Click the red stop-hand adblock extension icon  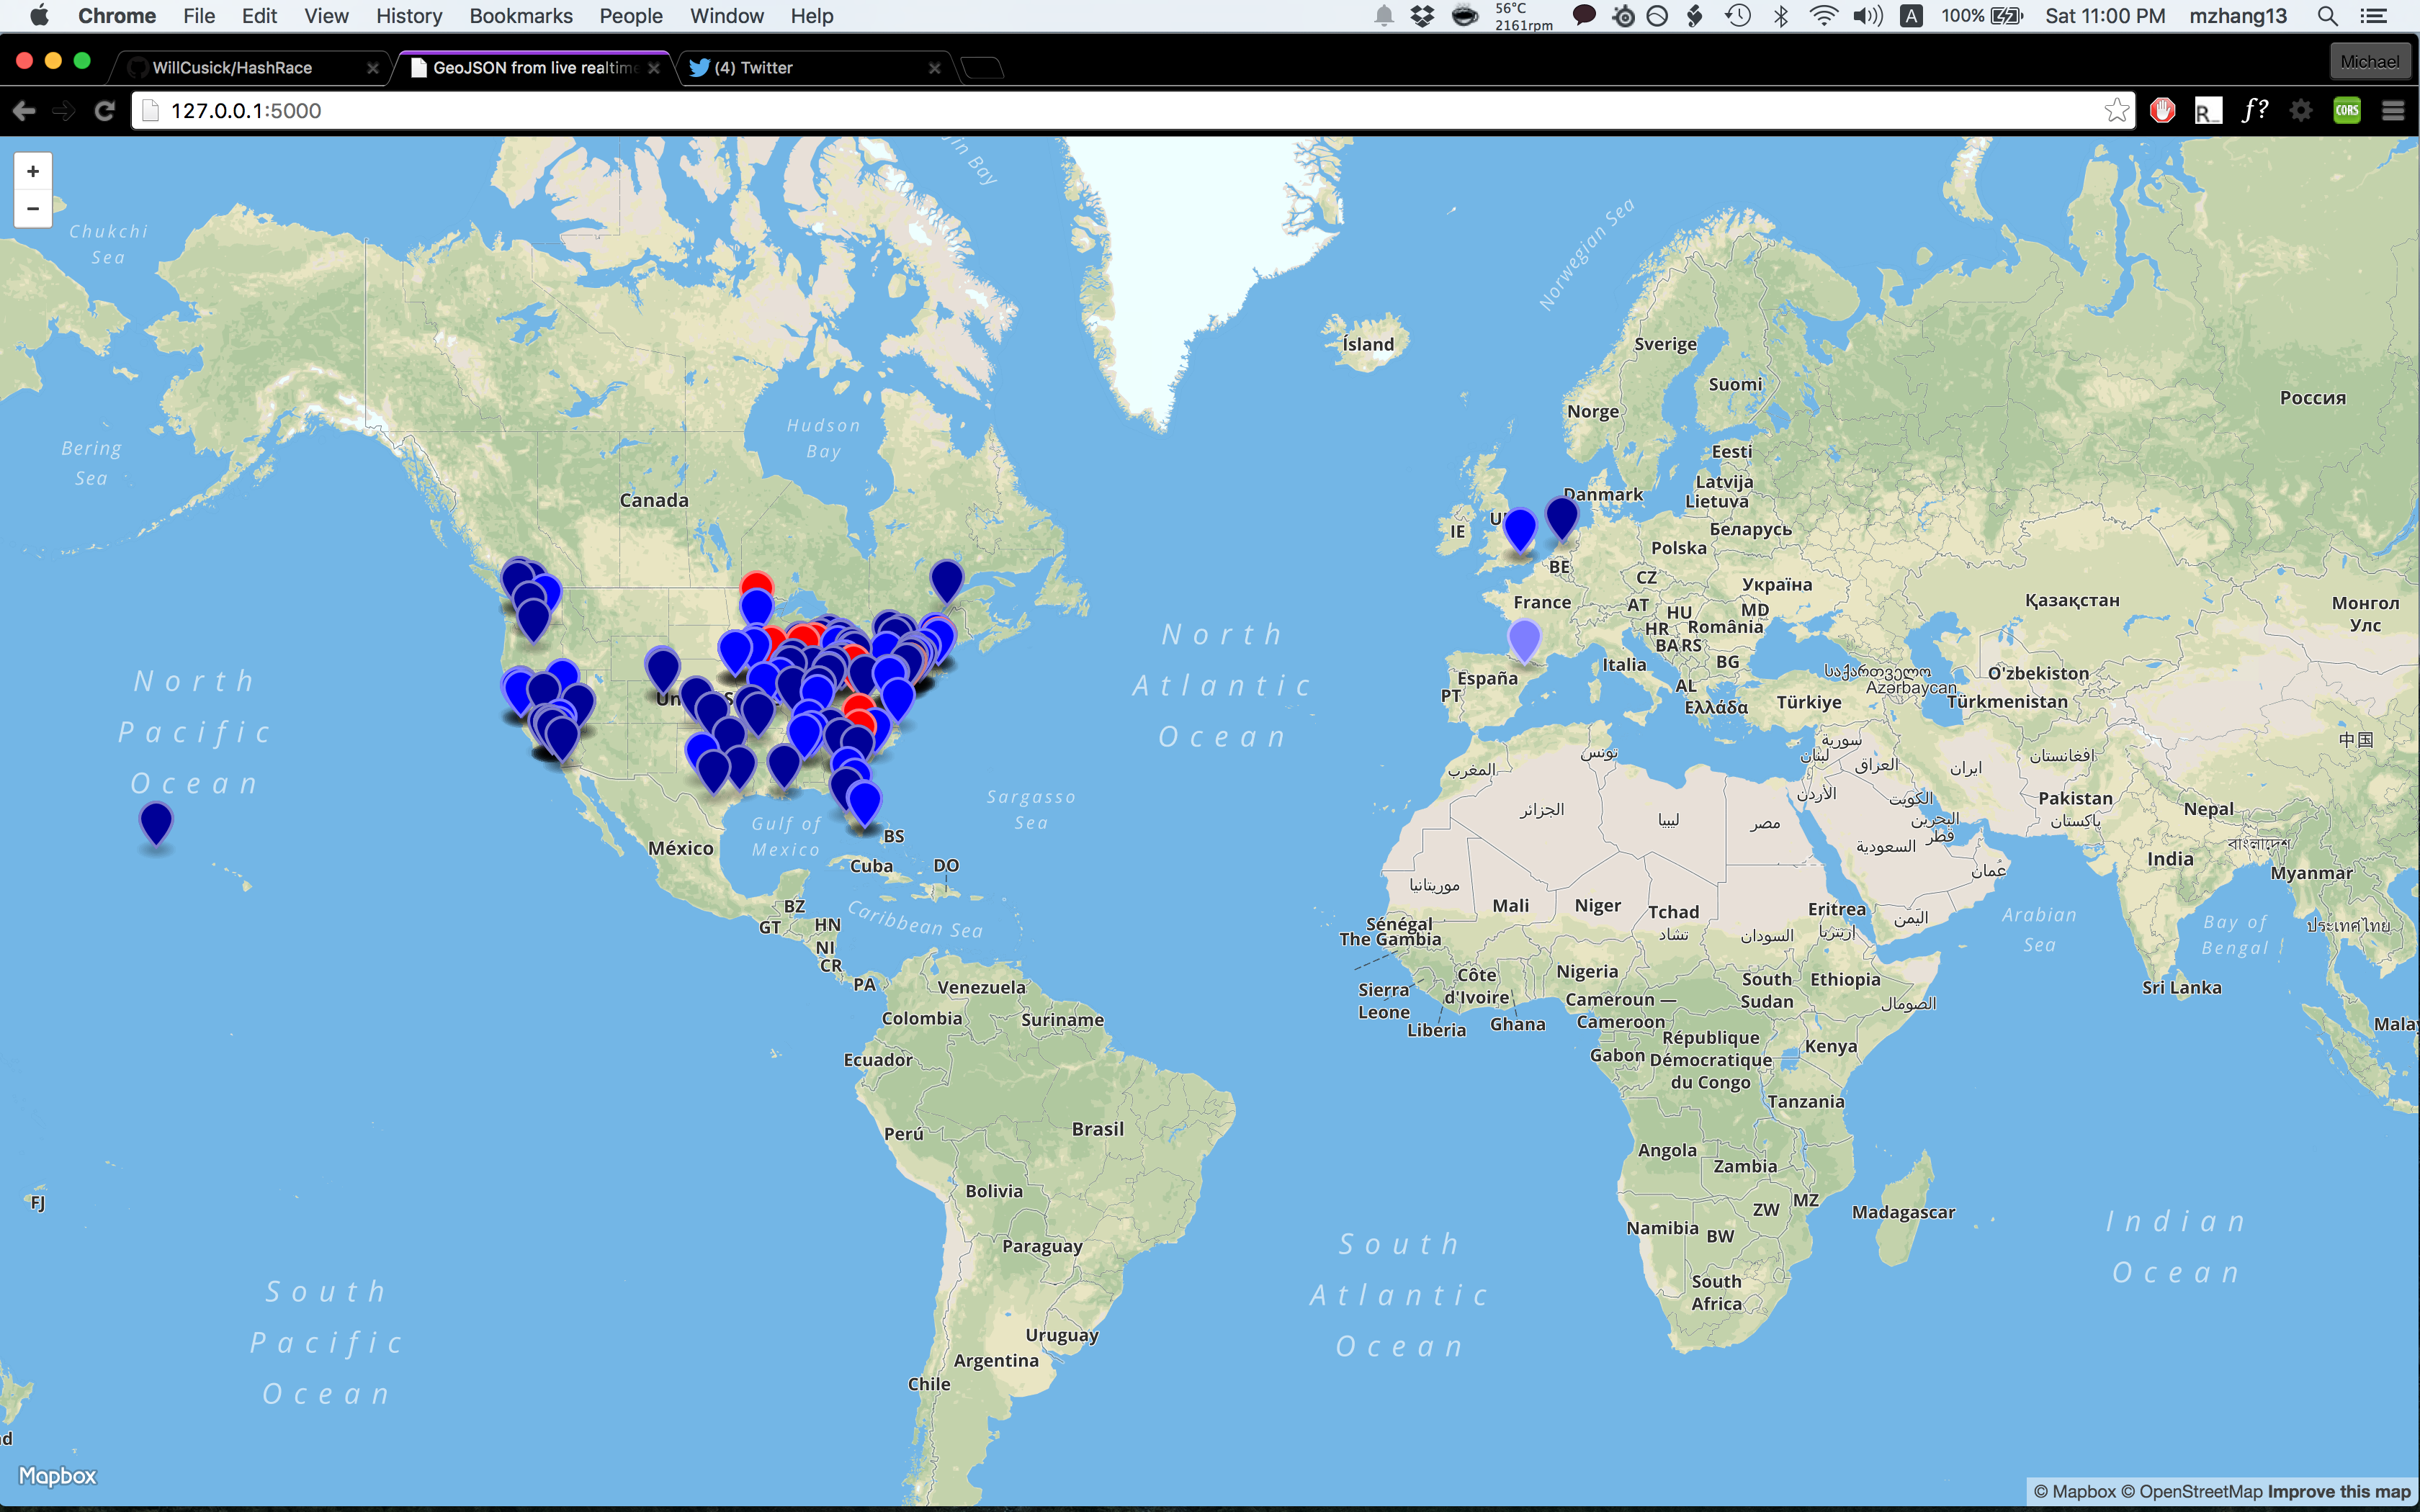point(2162,111)
